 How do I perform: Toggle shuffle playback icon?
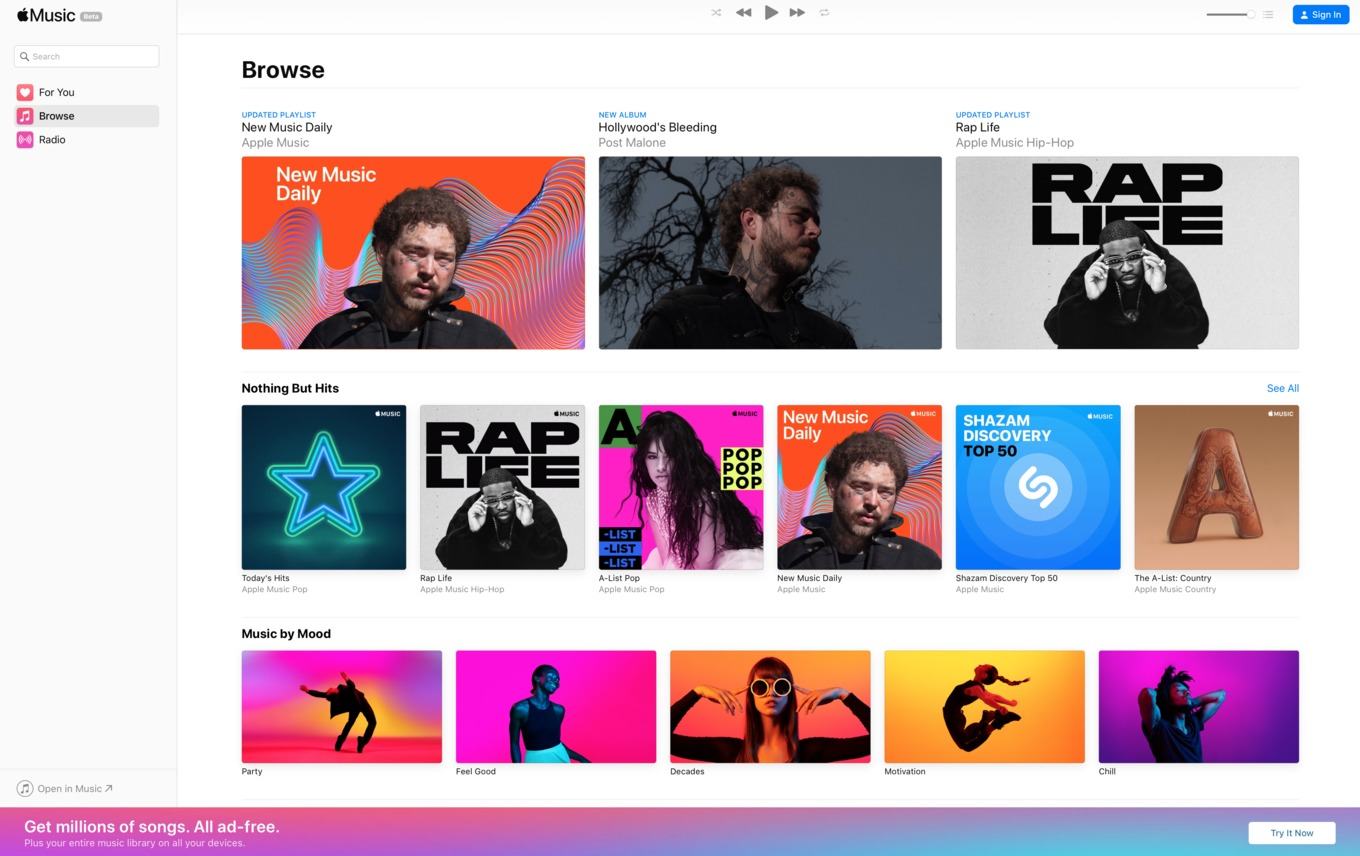[716, 13]
